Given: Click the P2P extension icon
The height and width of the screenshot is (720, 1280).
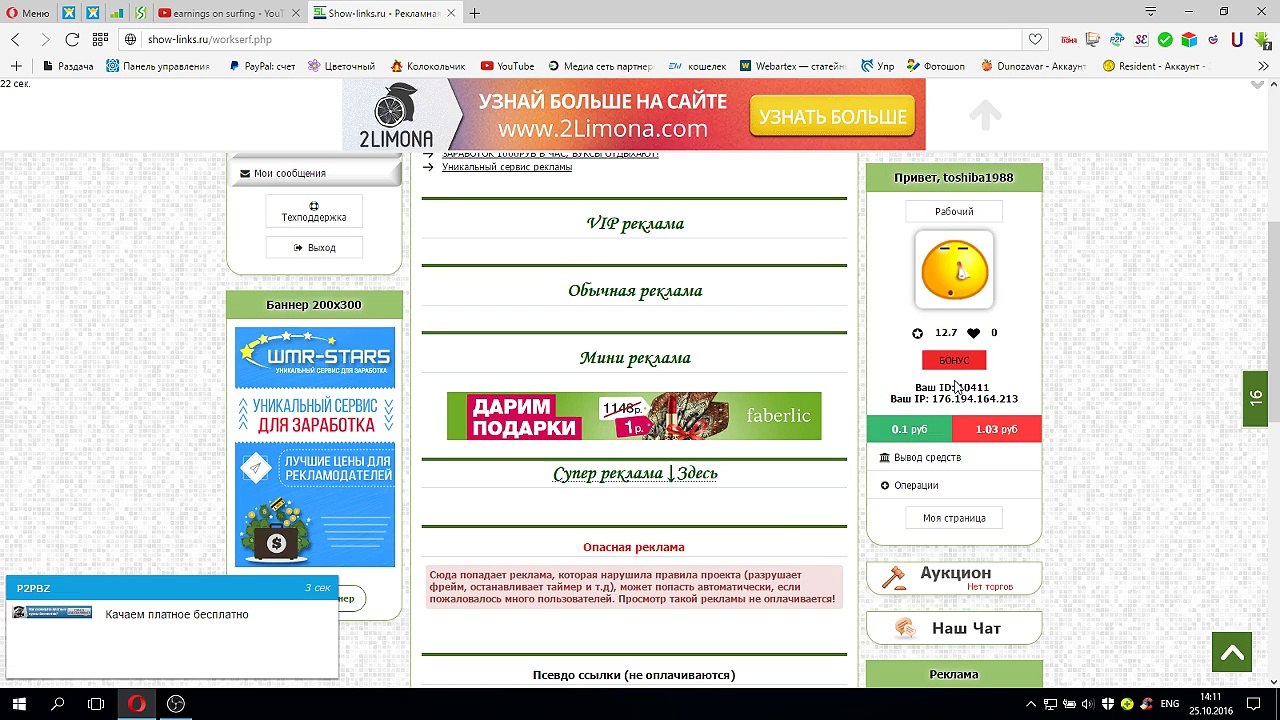Looking at the screenshot, I should 1117,40.
